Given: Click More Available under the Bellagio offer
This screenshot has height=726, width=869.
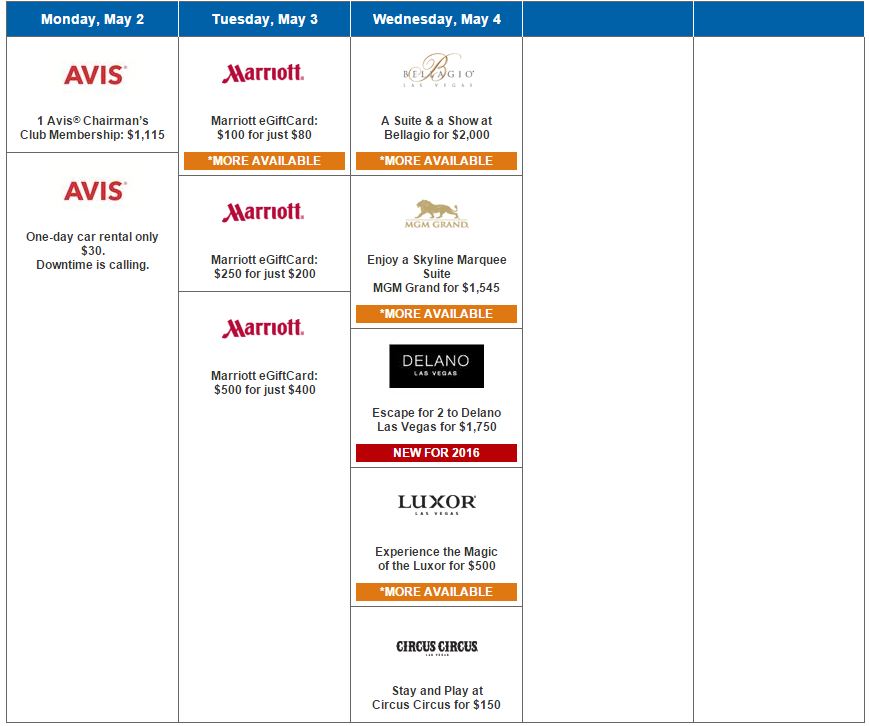Looking at the screenshot, I should pos(436,161).
